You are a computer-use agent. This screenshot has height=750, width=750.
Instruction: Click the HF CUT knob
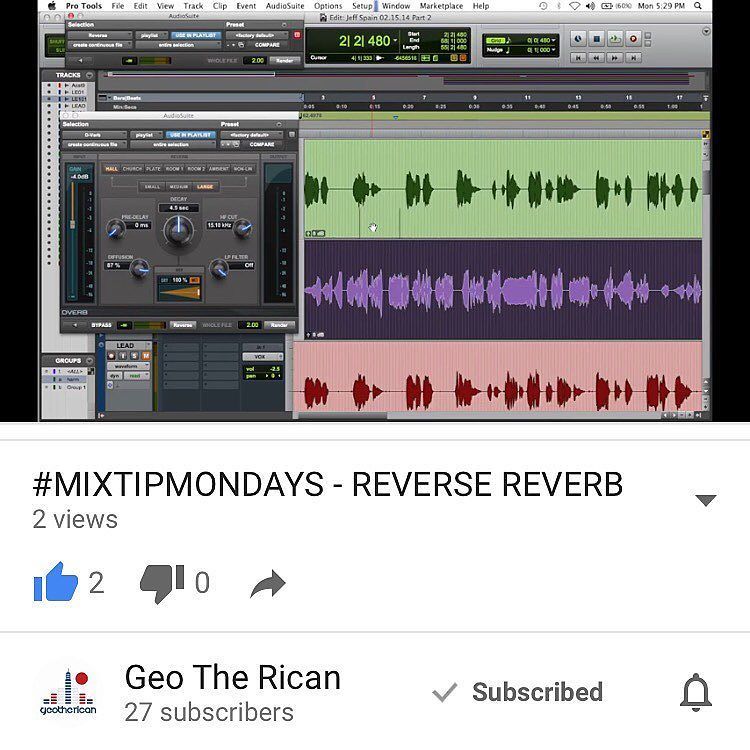(x=243, y=228)
